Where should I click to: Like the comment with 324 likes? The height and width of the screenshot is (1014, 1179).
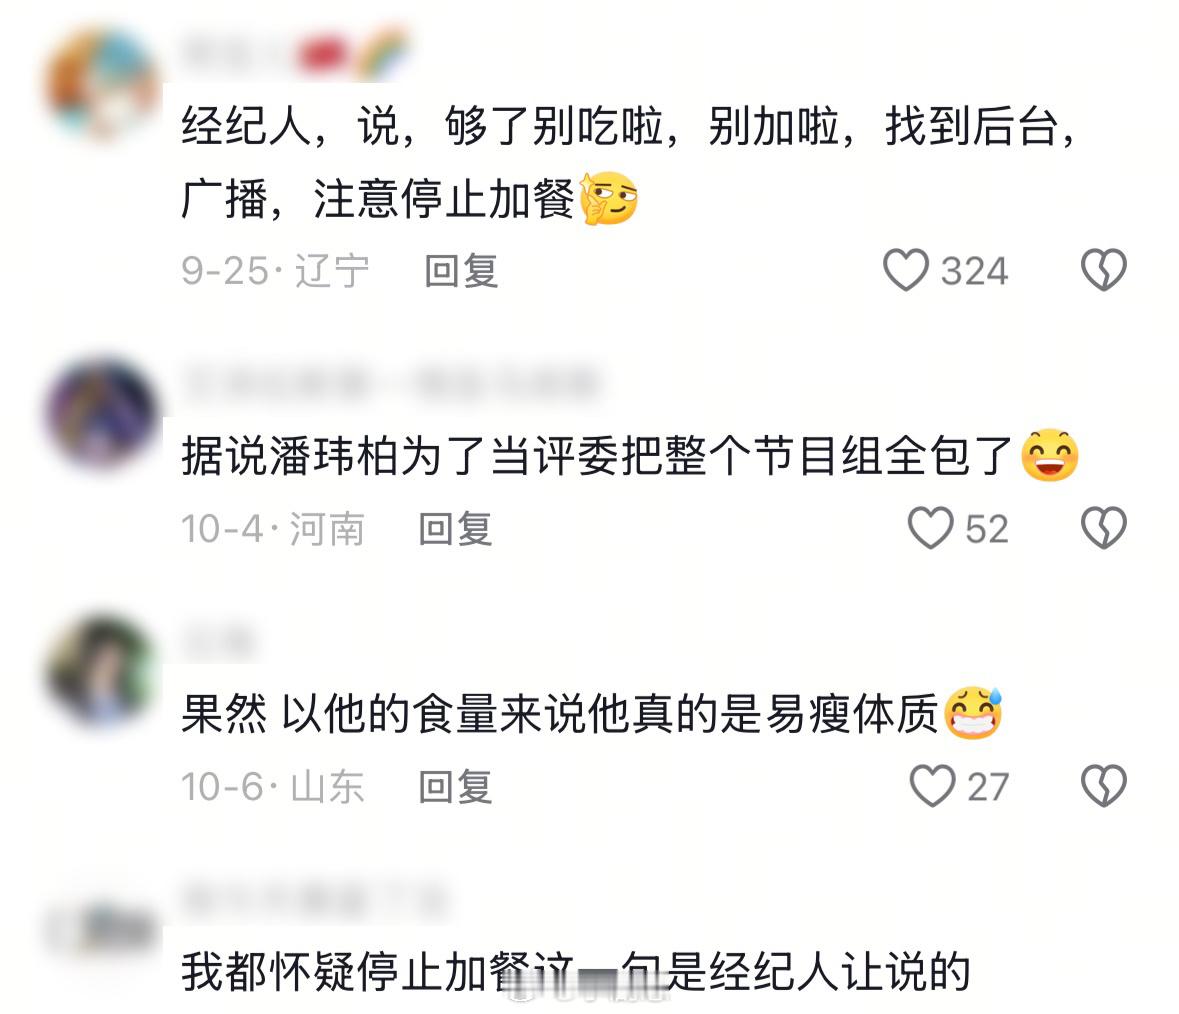pos(905,270)
